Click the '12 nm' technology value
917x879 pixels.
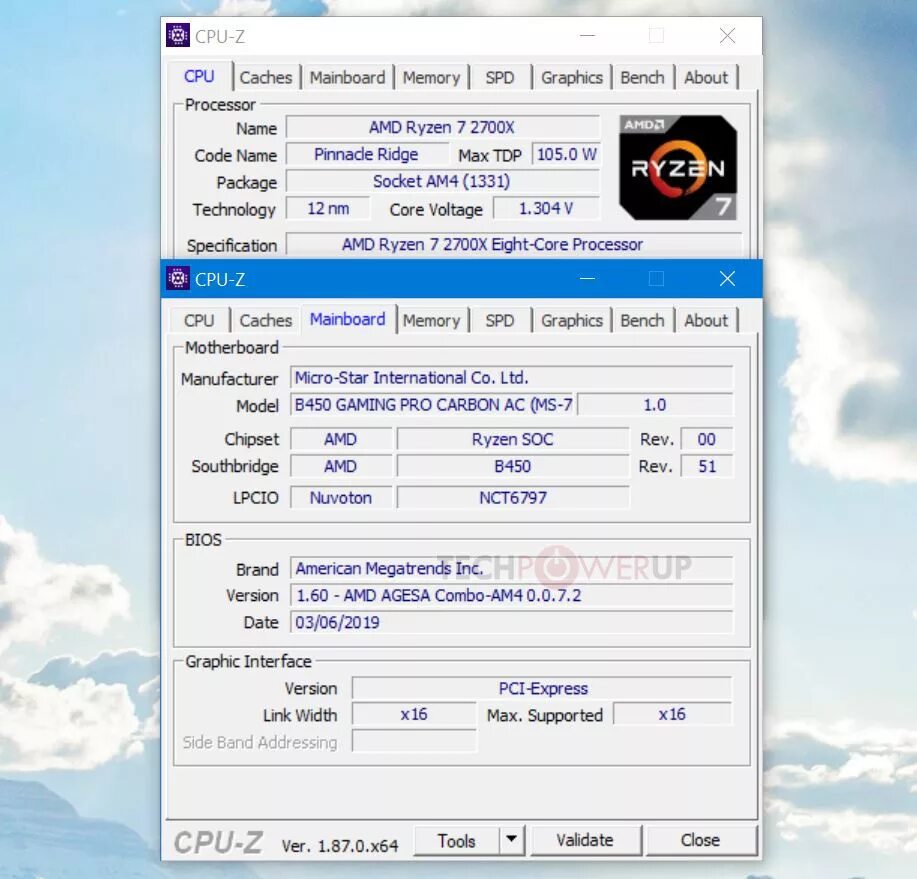pos(328,208)
